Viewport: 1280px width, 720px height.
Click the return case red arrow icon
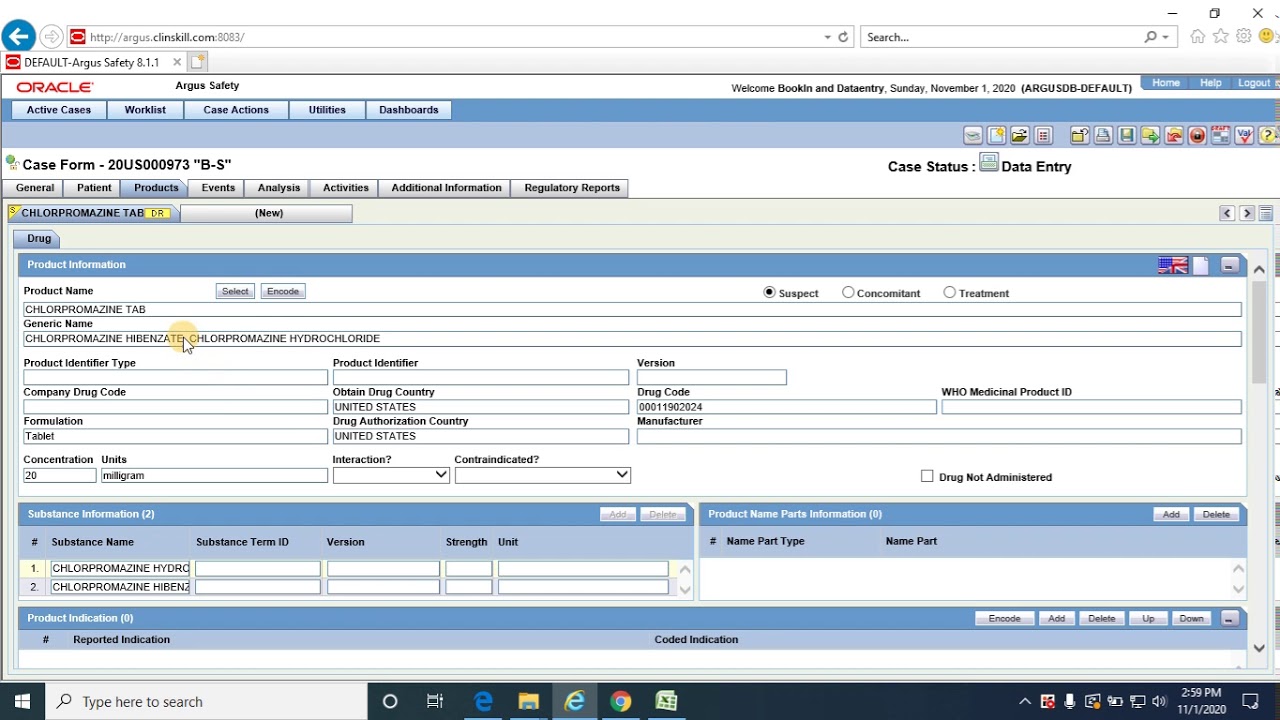[1174, 136]
